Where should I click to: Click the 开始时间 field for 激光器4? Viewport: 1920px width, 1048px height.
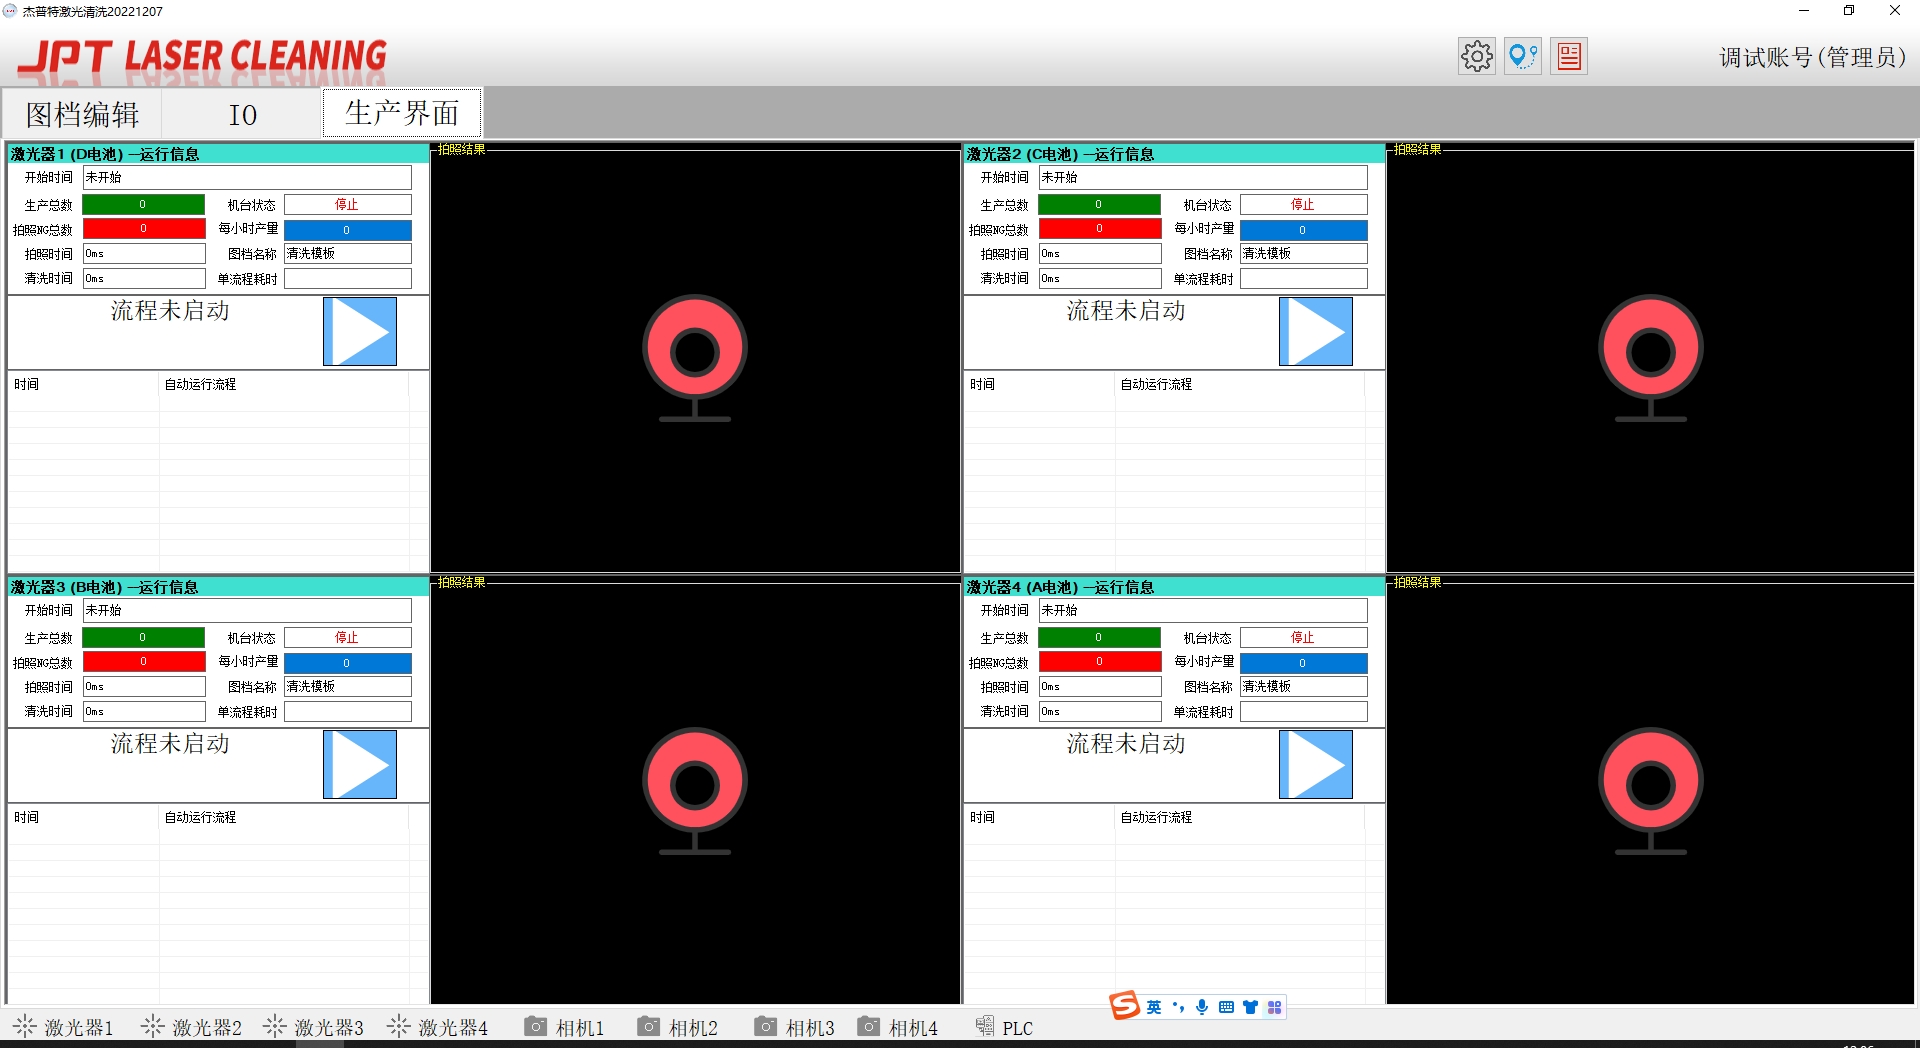[1203, 610]
